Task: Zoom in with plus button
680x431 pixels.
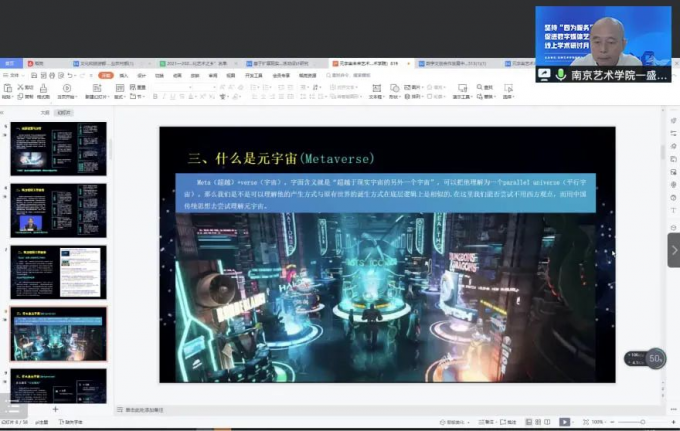Action: [673, 422]
